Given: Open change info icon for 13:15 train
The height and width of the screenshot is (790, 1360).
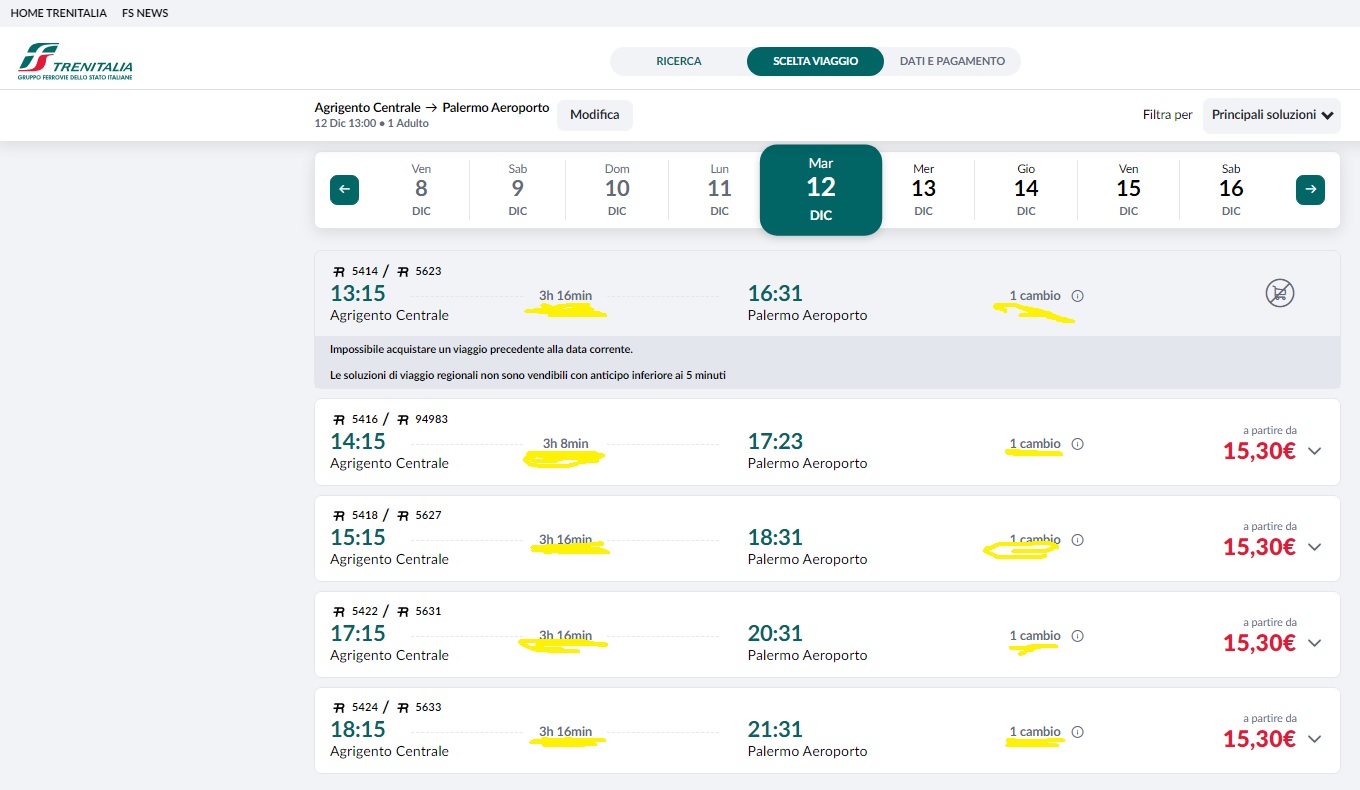Looking at the screenshot, I should point(1077,296).
